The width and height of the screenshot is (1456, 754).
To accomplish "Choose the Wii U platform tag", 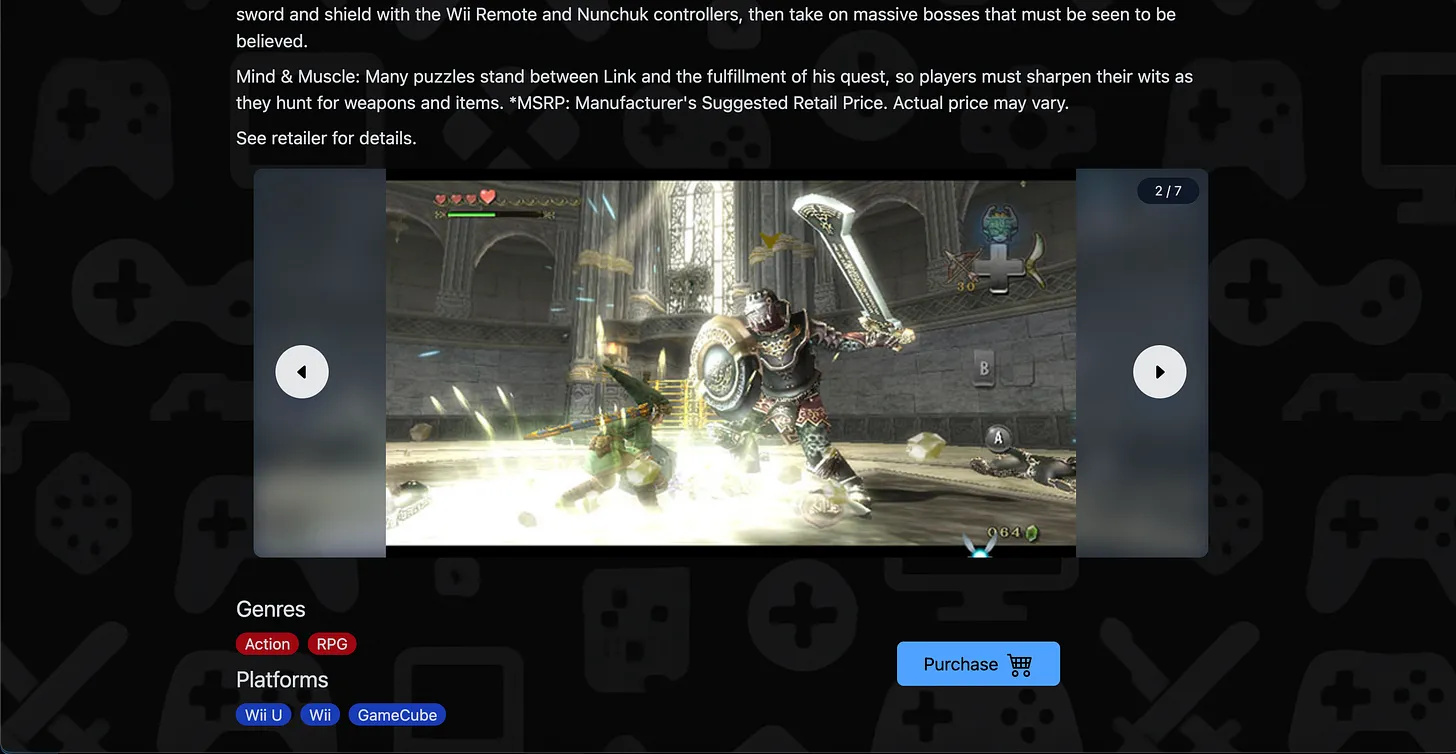I will coord(263,714).
